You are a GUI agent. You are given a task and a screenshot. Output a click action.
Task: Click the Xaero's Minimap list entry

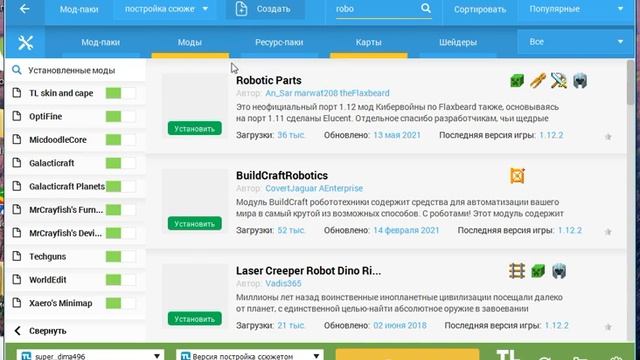click(x=76, y=303)
